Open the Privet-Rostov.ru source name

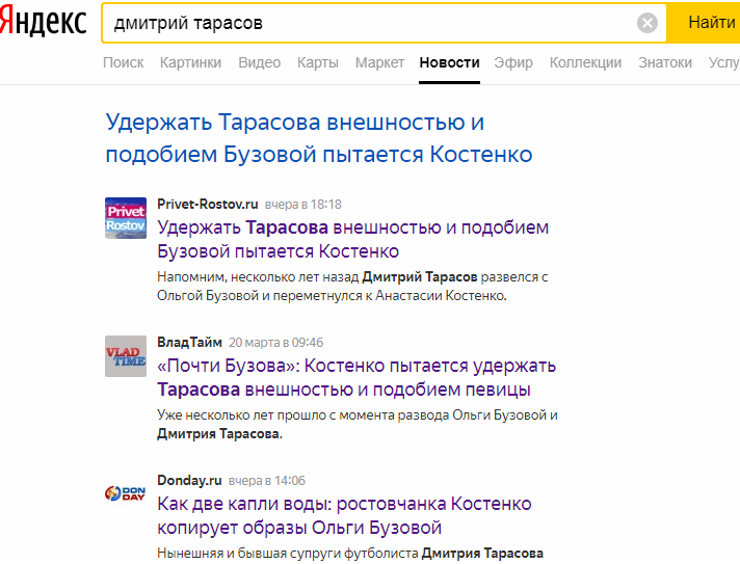click(208, 204)
